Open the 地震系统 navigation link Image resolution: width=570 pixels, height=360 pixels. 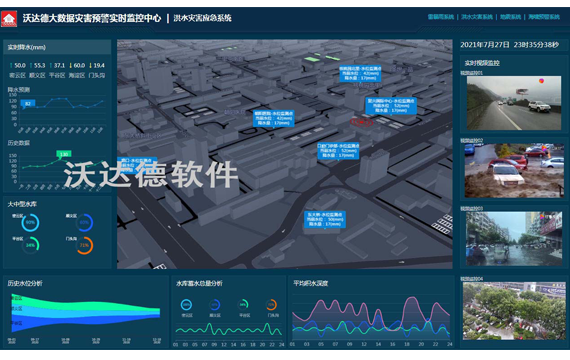510,17
